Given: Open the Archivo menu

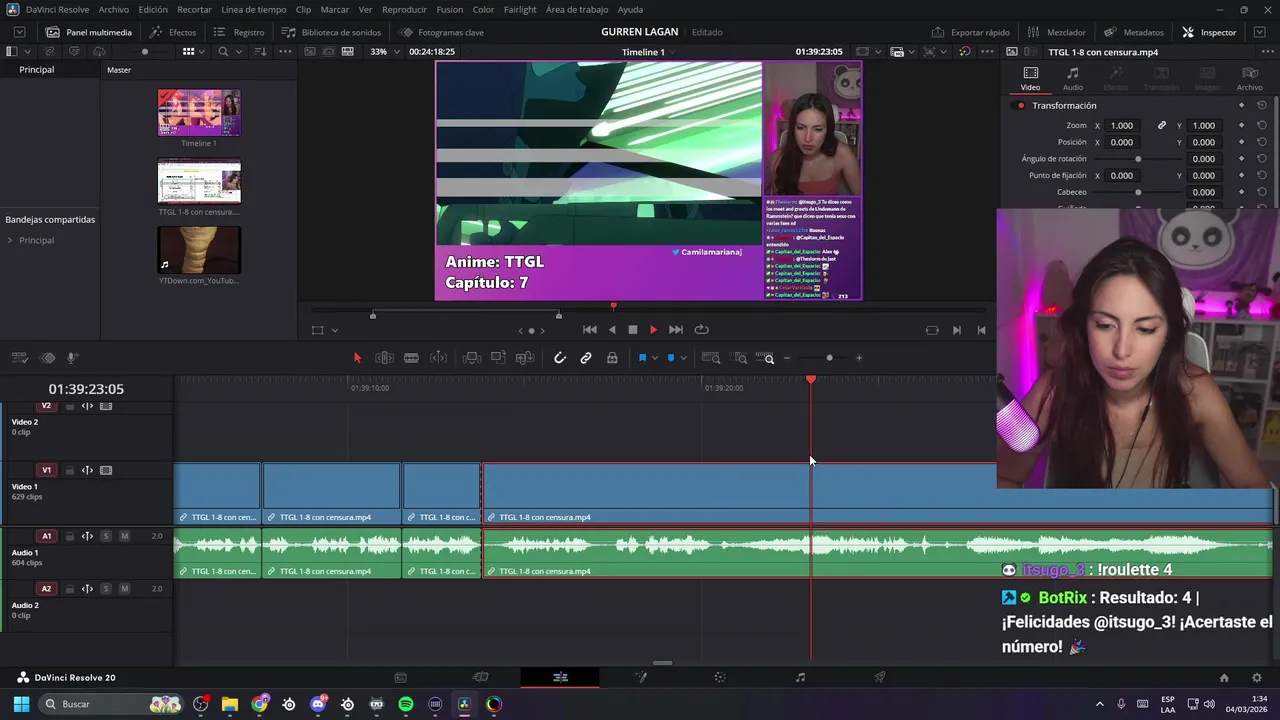Looking at the screenshot, I should (113, 9).
